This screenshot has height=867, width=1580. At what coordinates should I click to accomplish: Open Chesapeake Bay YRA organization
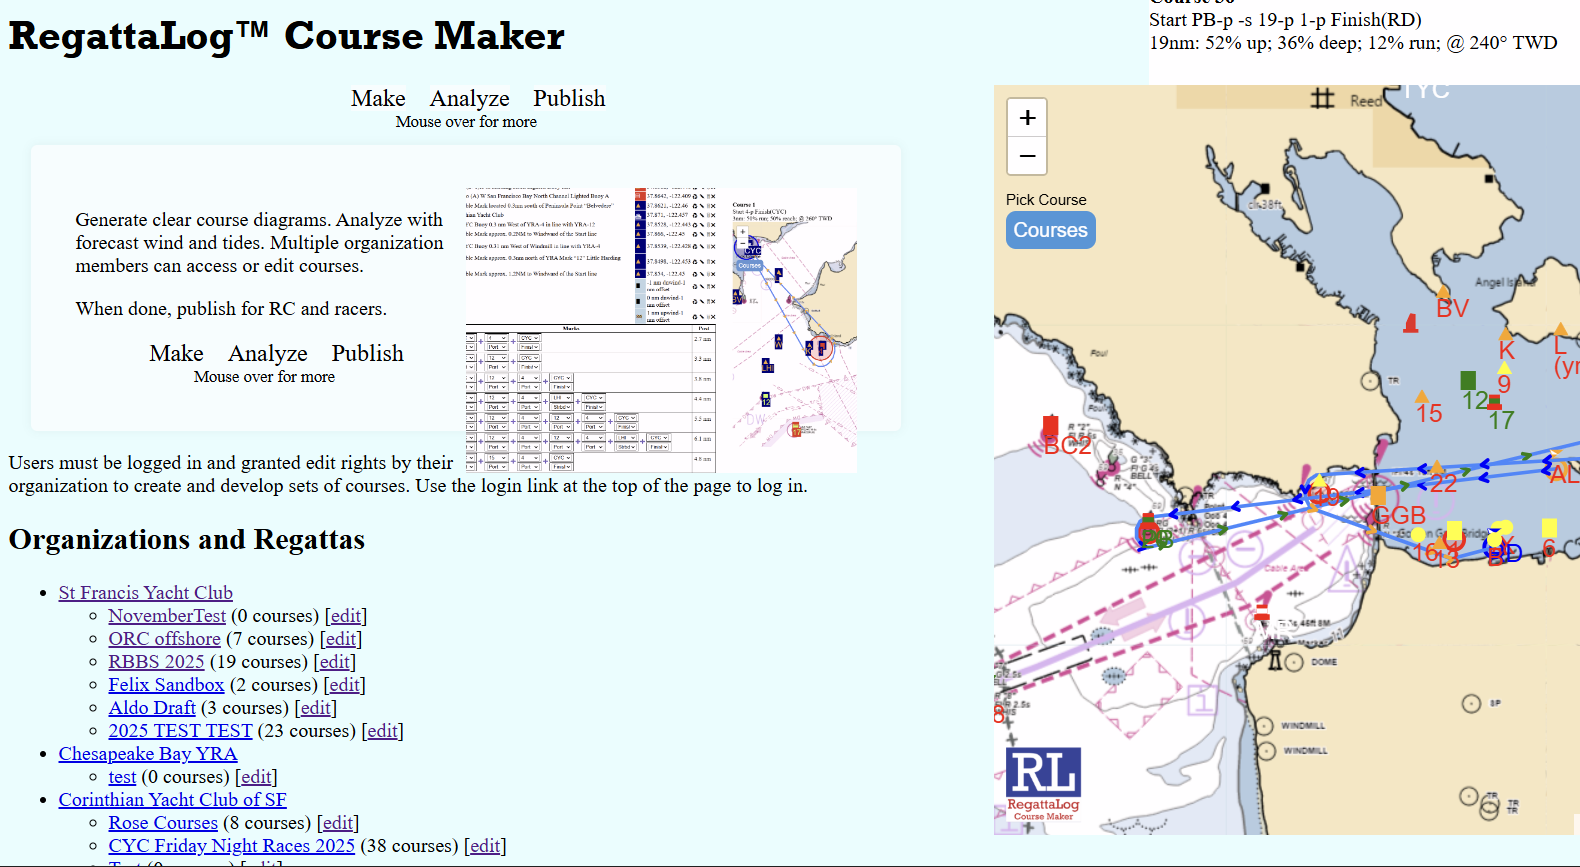pos(148,754)
